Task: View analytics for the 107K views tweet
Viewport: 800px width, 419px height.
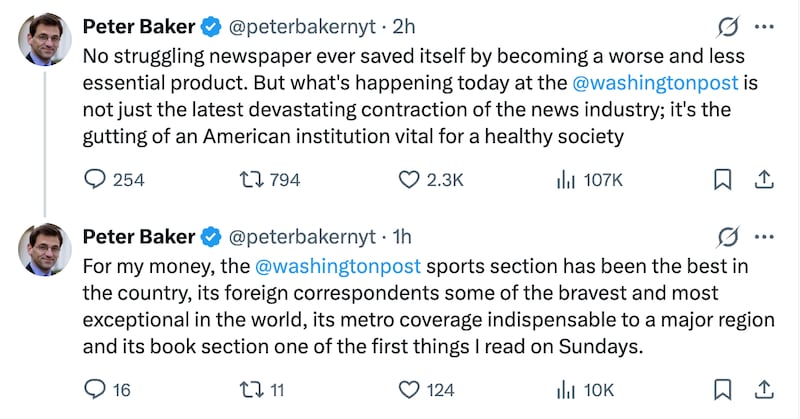Action: [x=564, y=180]
